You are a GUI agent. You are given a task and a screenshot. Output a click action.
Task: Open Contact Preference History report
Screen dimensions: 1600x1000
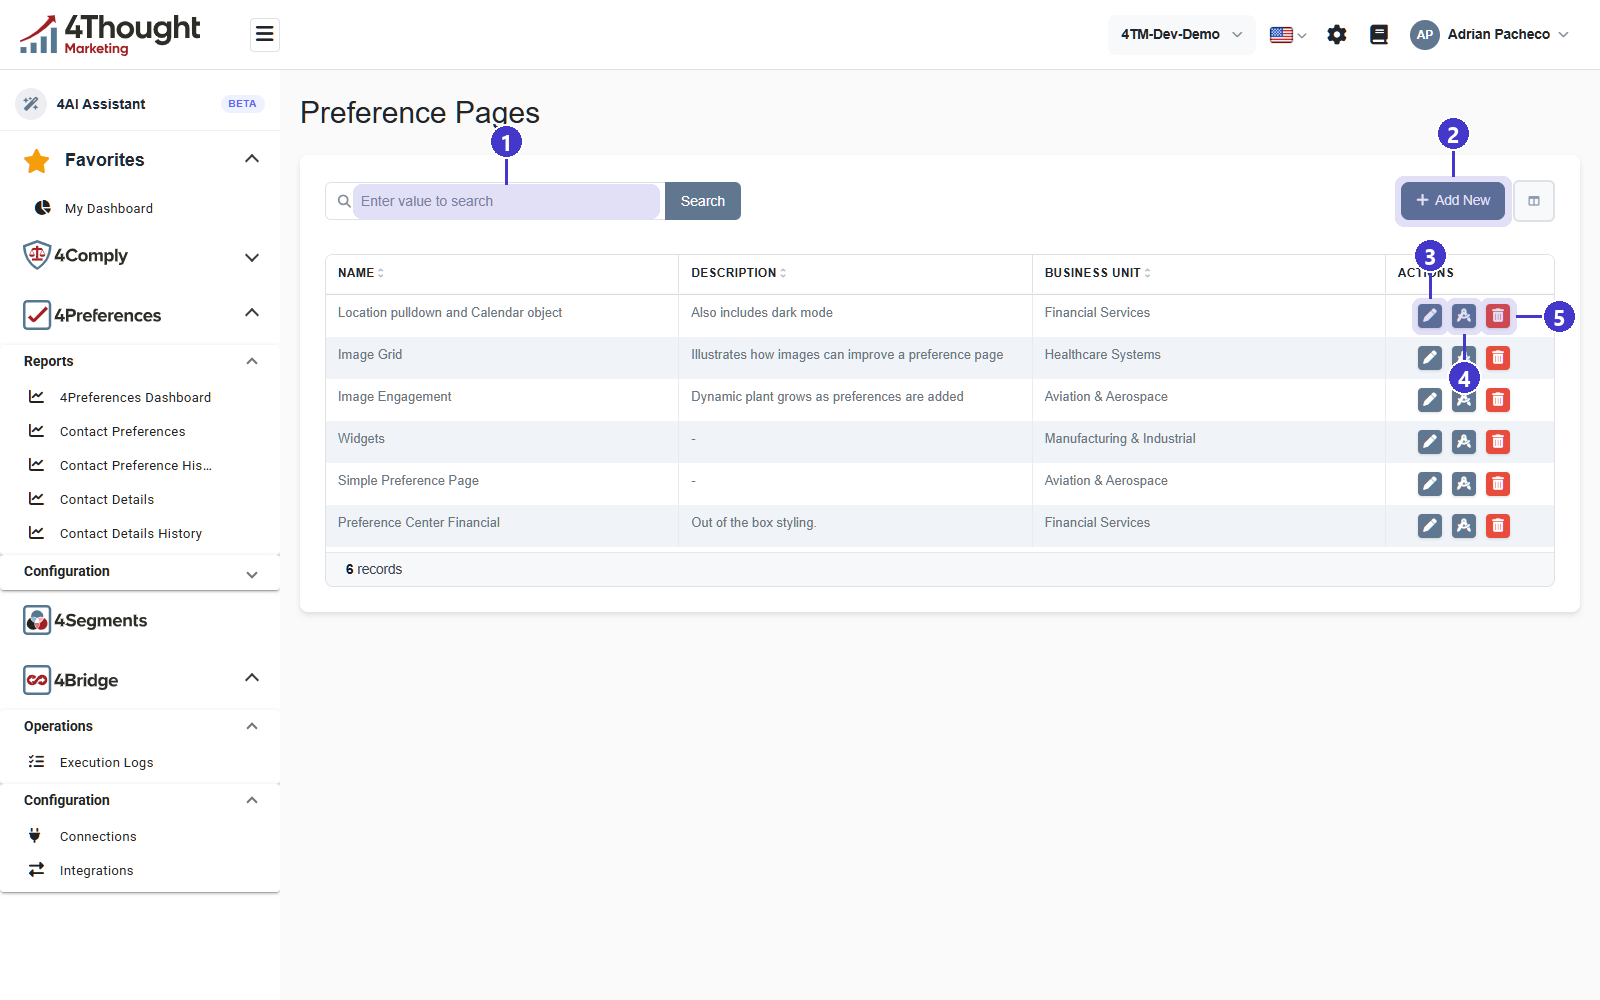pyautogui.click(x=135, y=465)
